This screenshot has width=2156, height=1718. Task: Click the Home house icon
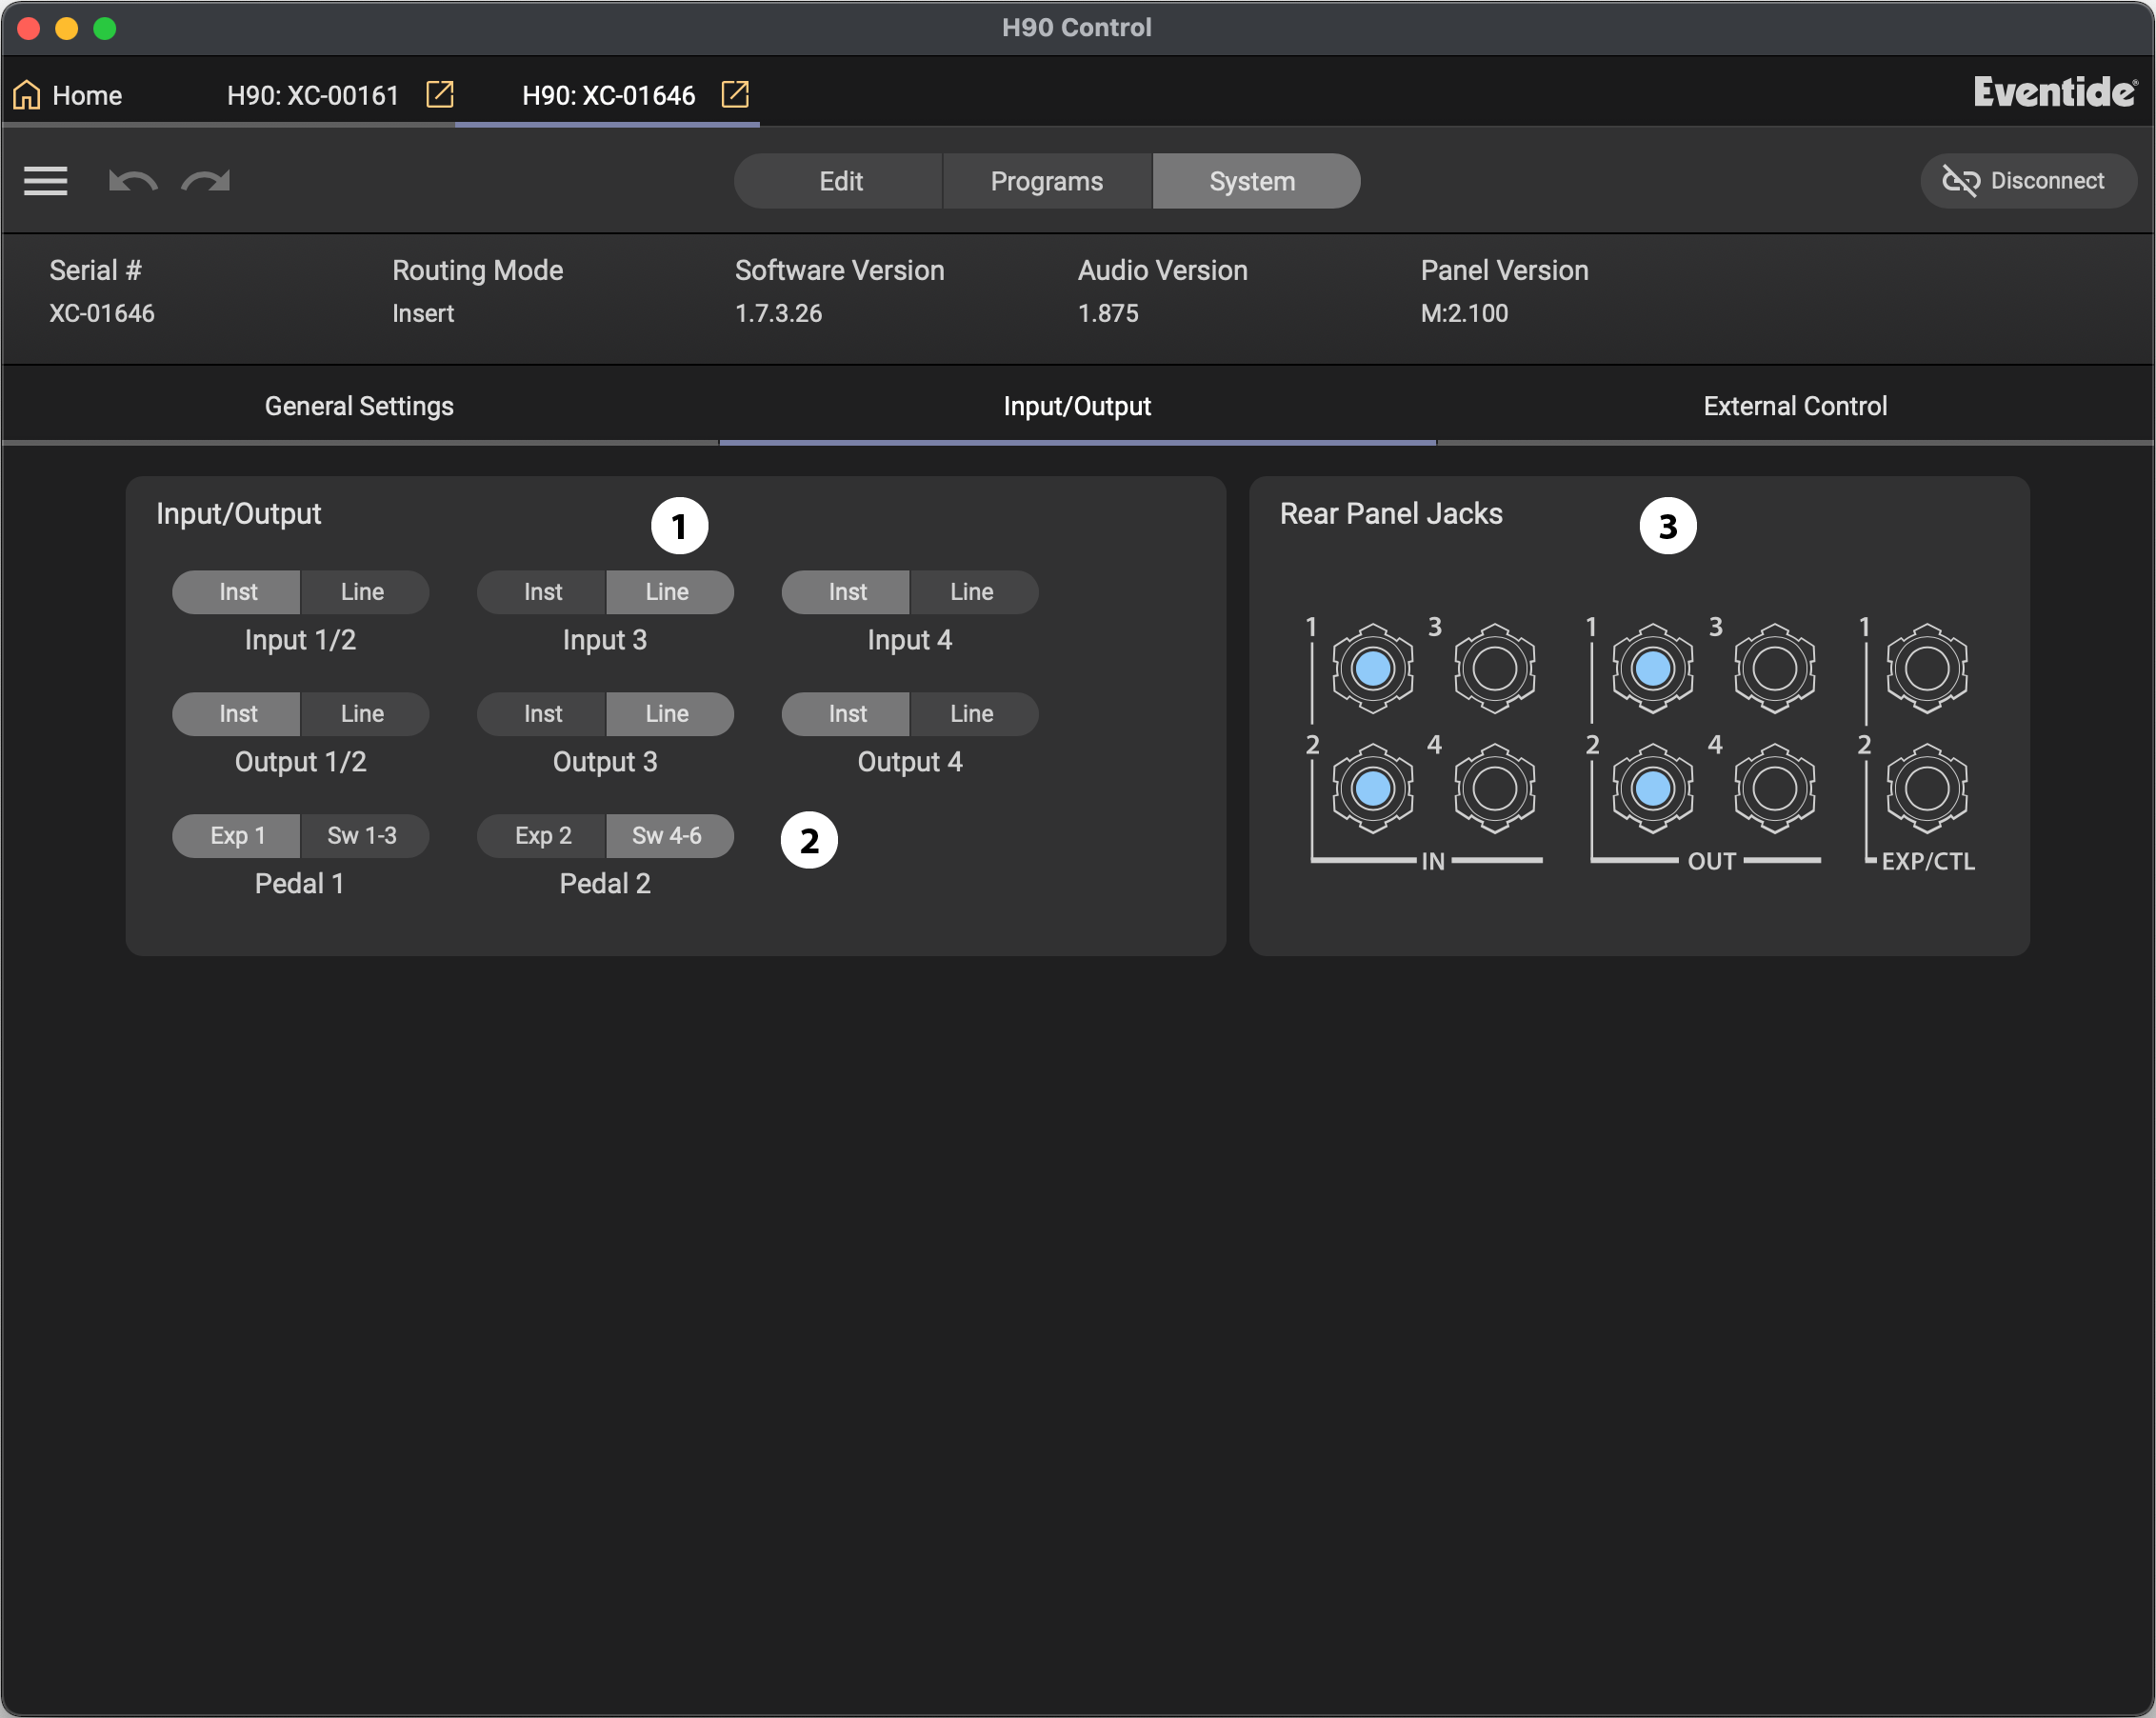(x=27, y=95)
